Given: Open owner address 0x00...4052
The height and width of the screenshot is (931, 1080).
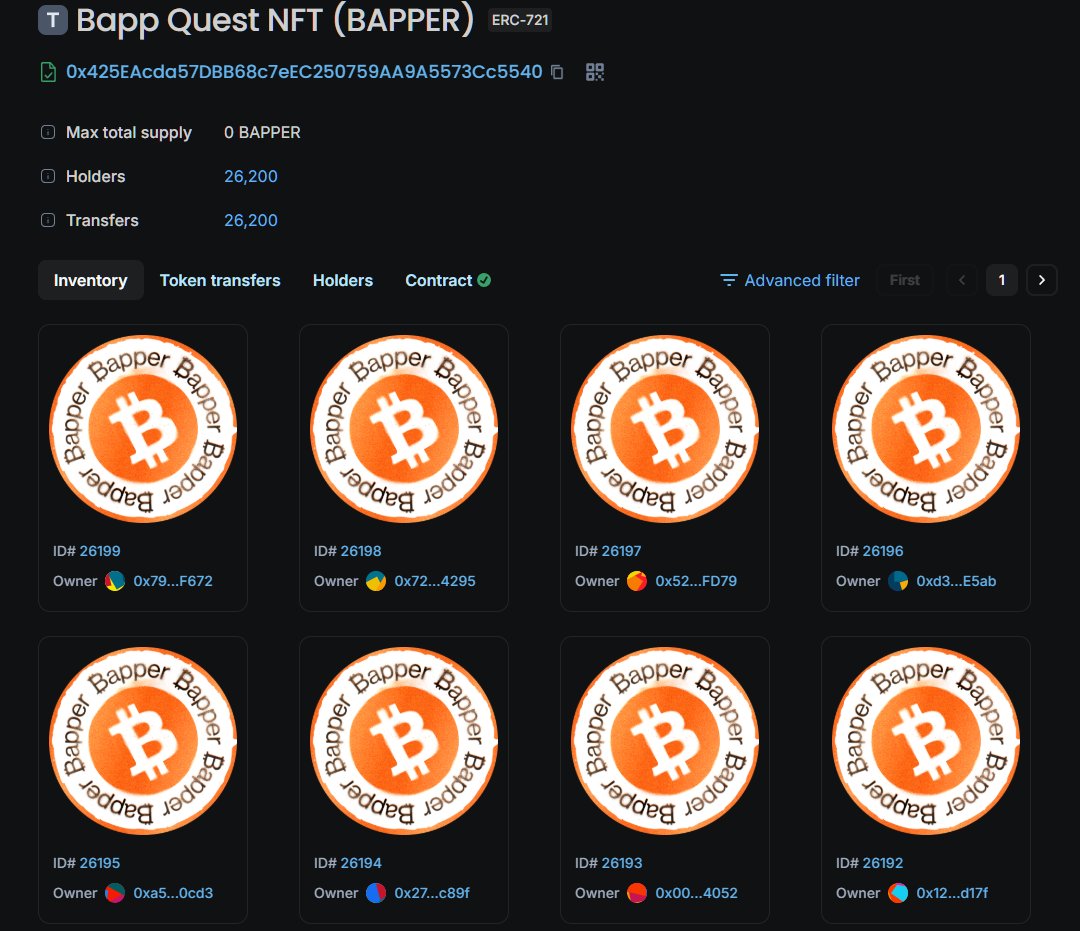Looking at the screenshot, I should 696,893.
